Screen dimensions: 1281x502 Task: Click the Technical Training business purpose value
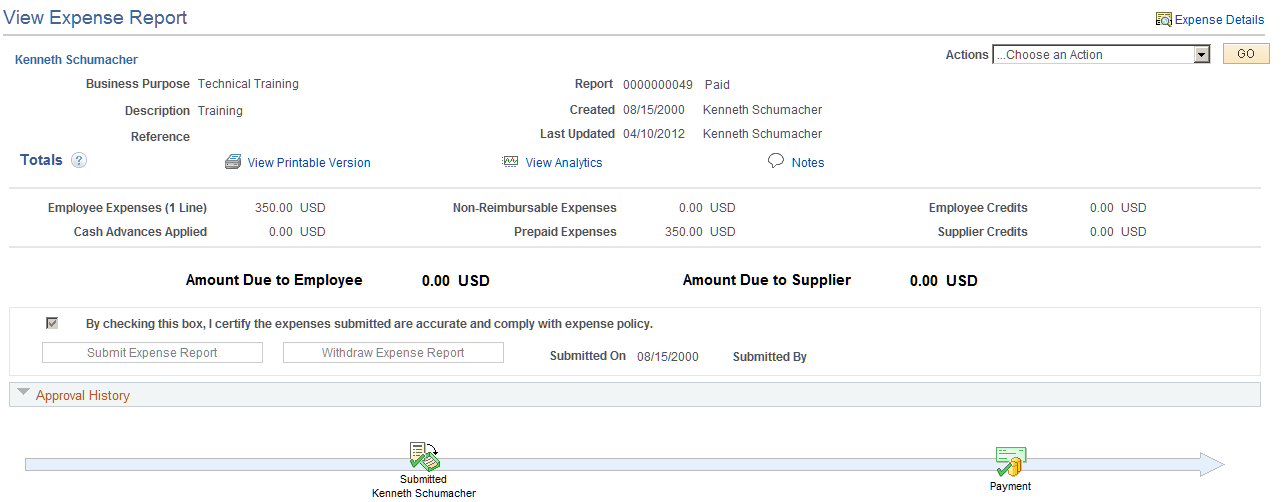[248, 84]
